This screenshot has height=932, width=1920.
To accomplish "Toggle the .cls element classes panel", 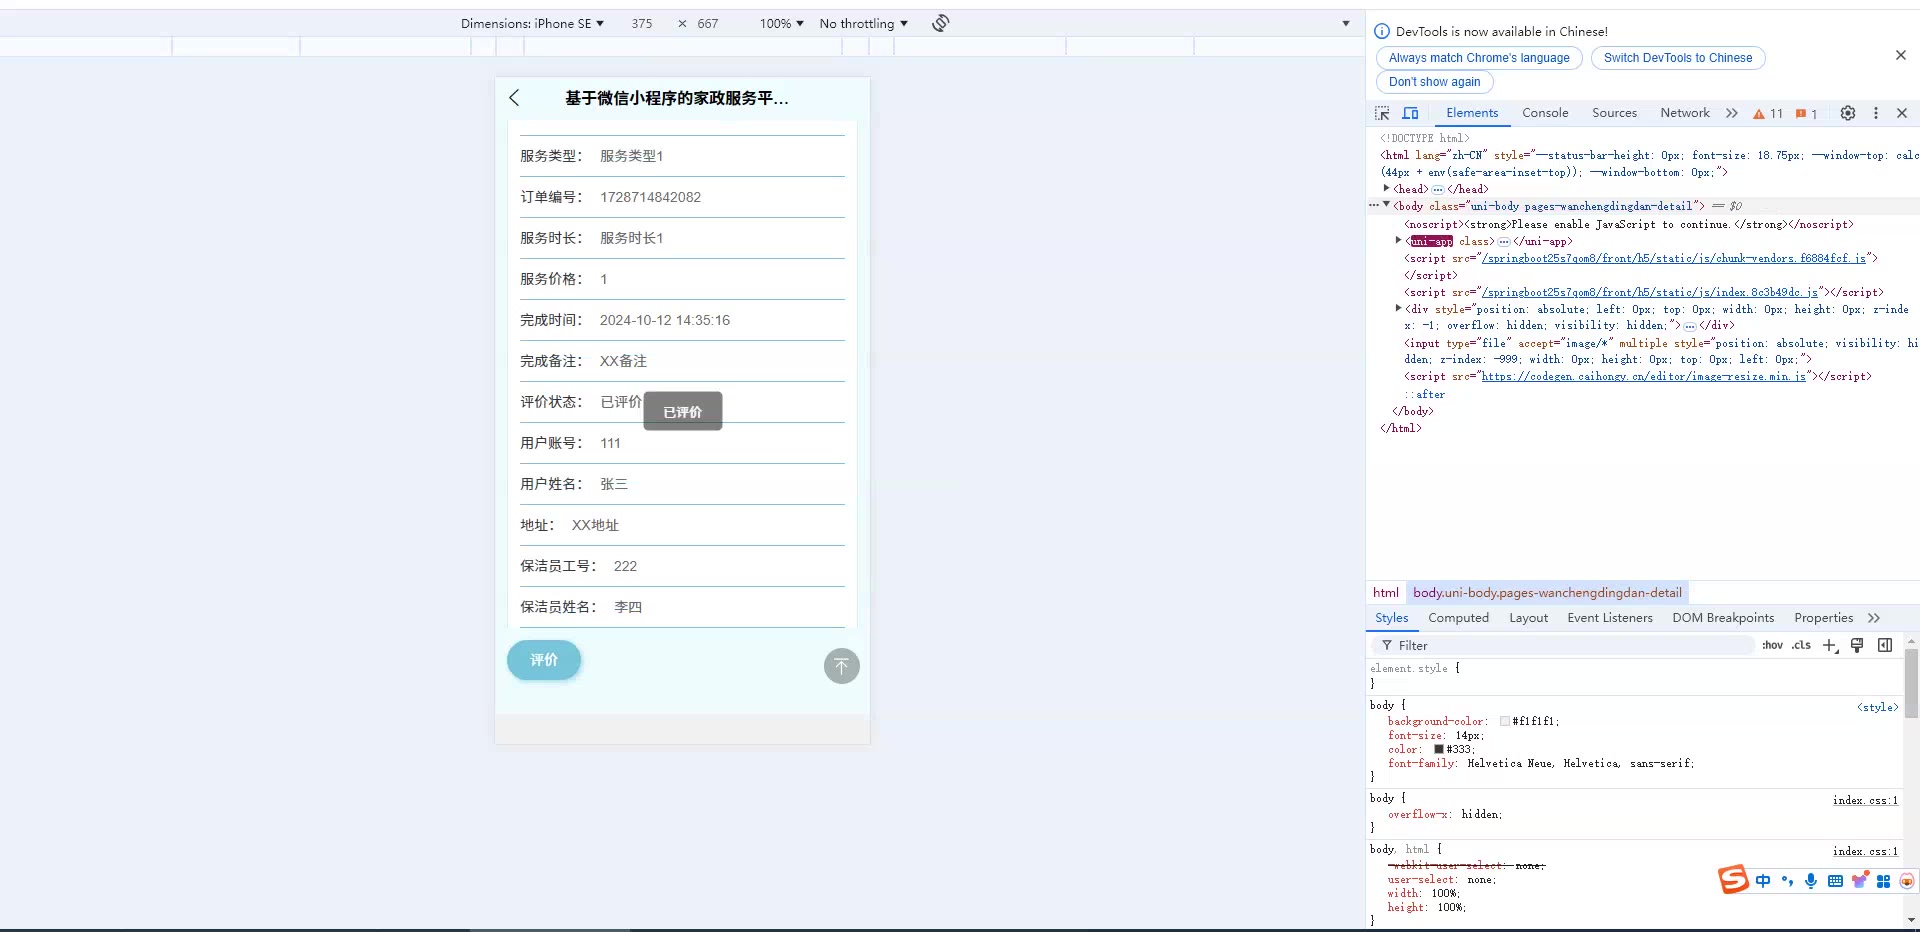I will point(1801,646).
